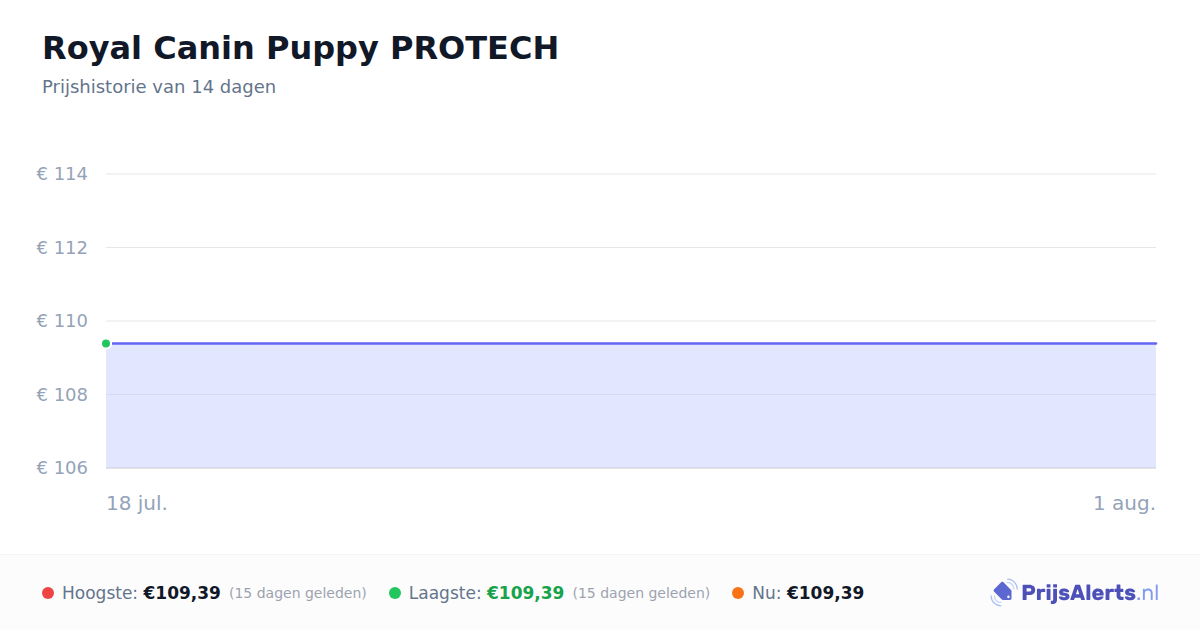This screenshot has height=630, width=1200.
Task: Click the green Laagste €109,39 price value
Action: click(x=525, y=593)
